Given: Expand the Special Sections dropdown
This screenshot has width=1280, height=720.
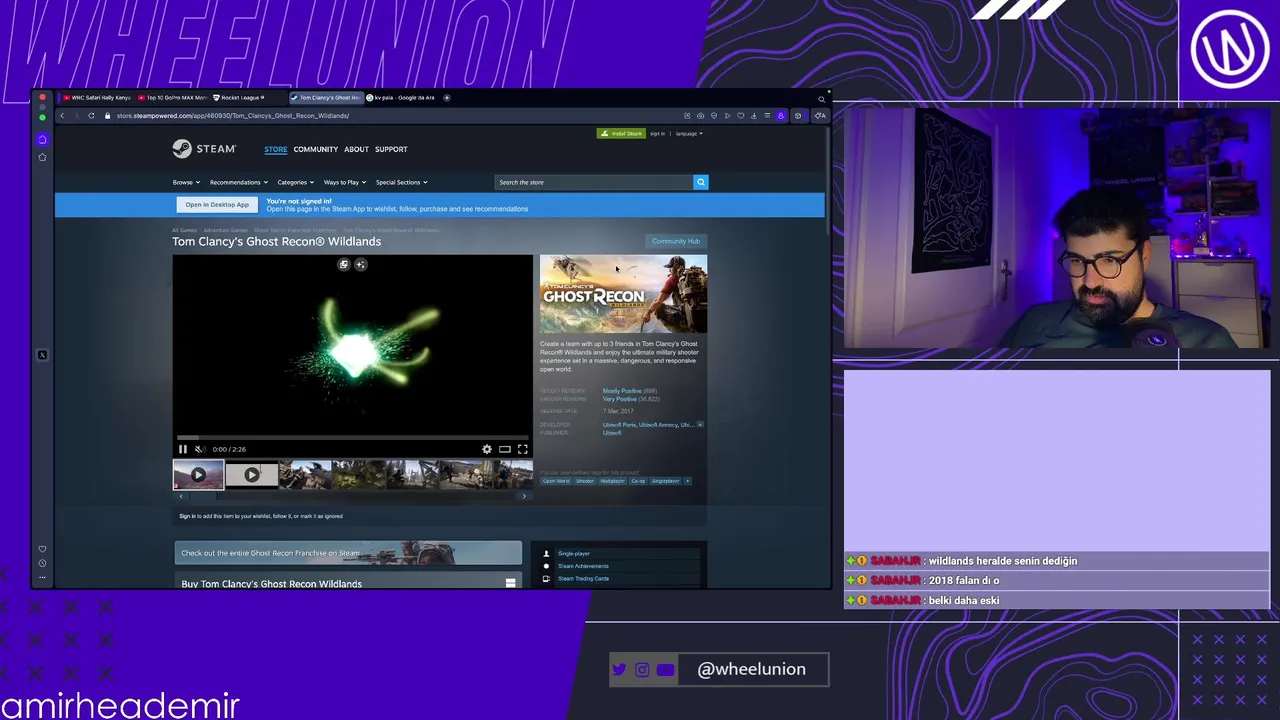Looking at the screenshot, I should pyautogui.click(x=402, y=182).
